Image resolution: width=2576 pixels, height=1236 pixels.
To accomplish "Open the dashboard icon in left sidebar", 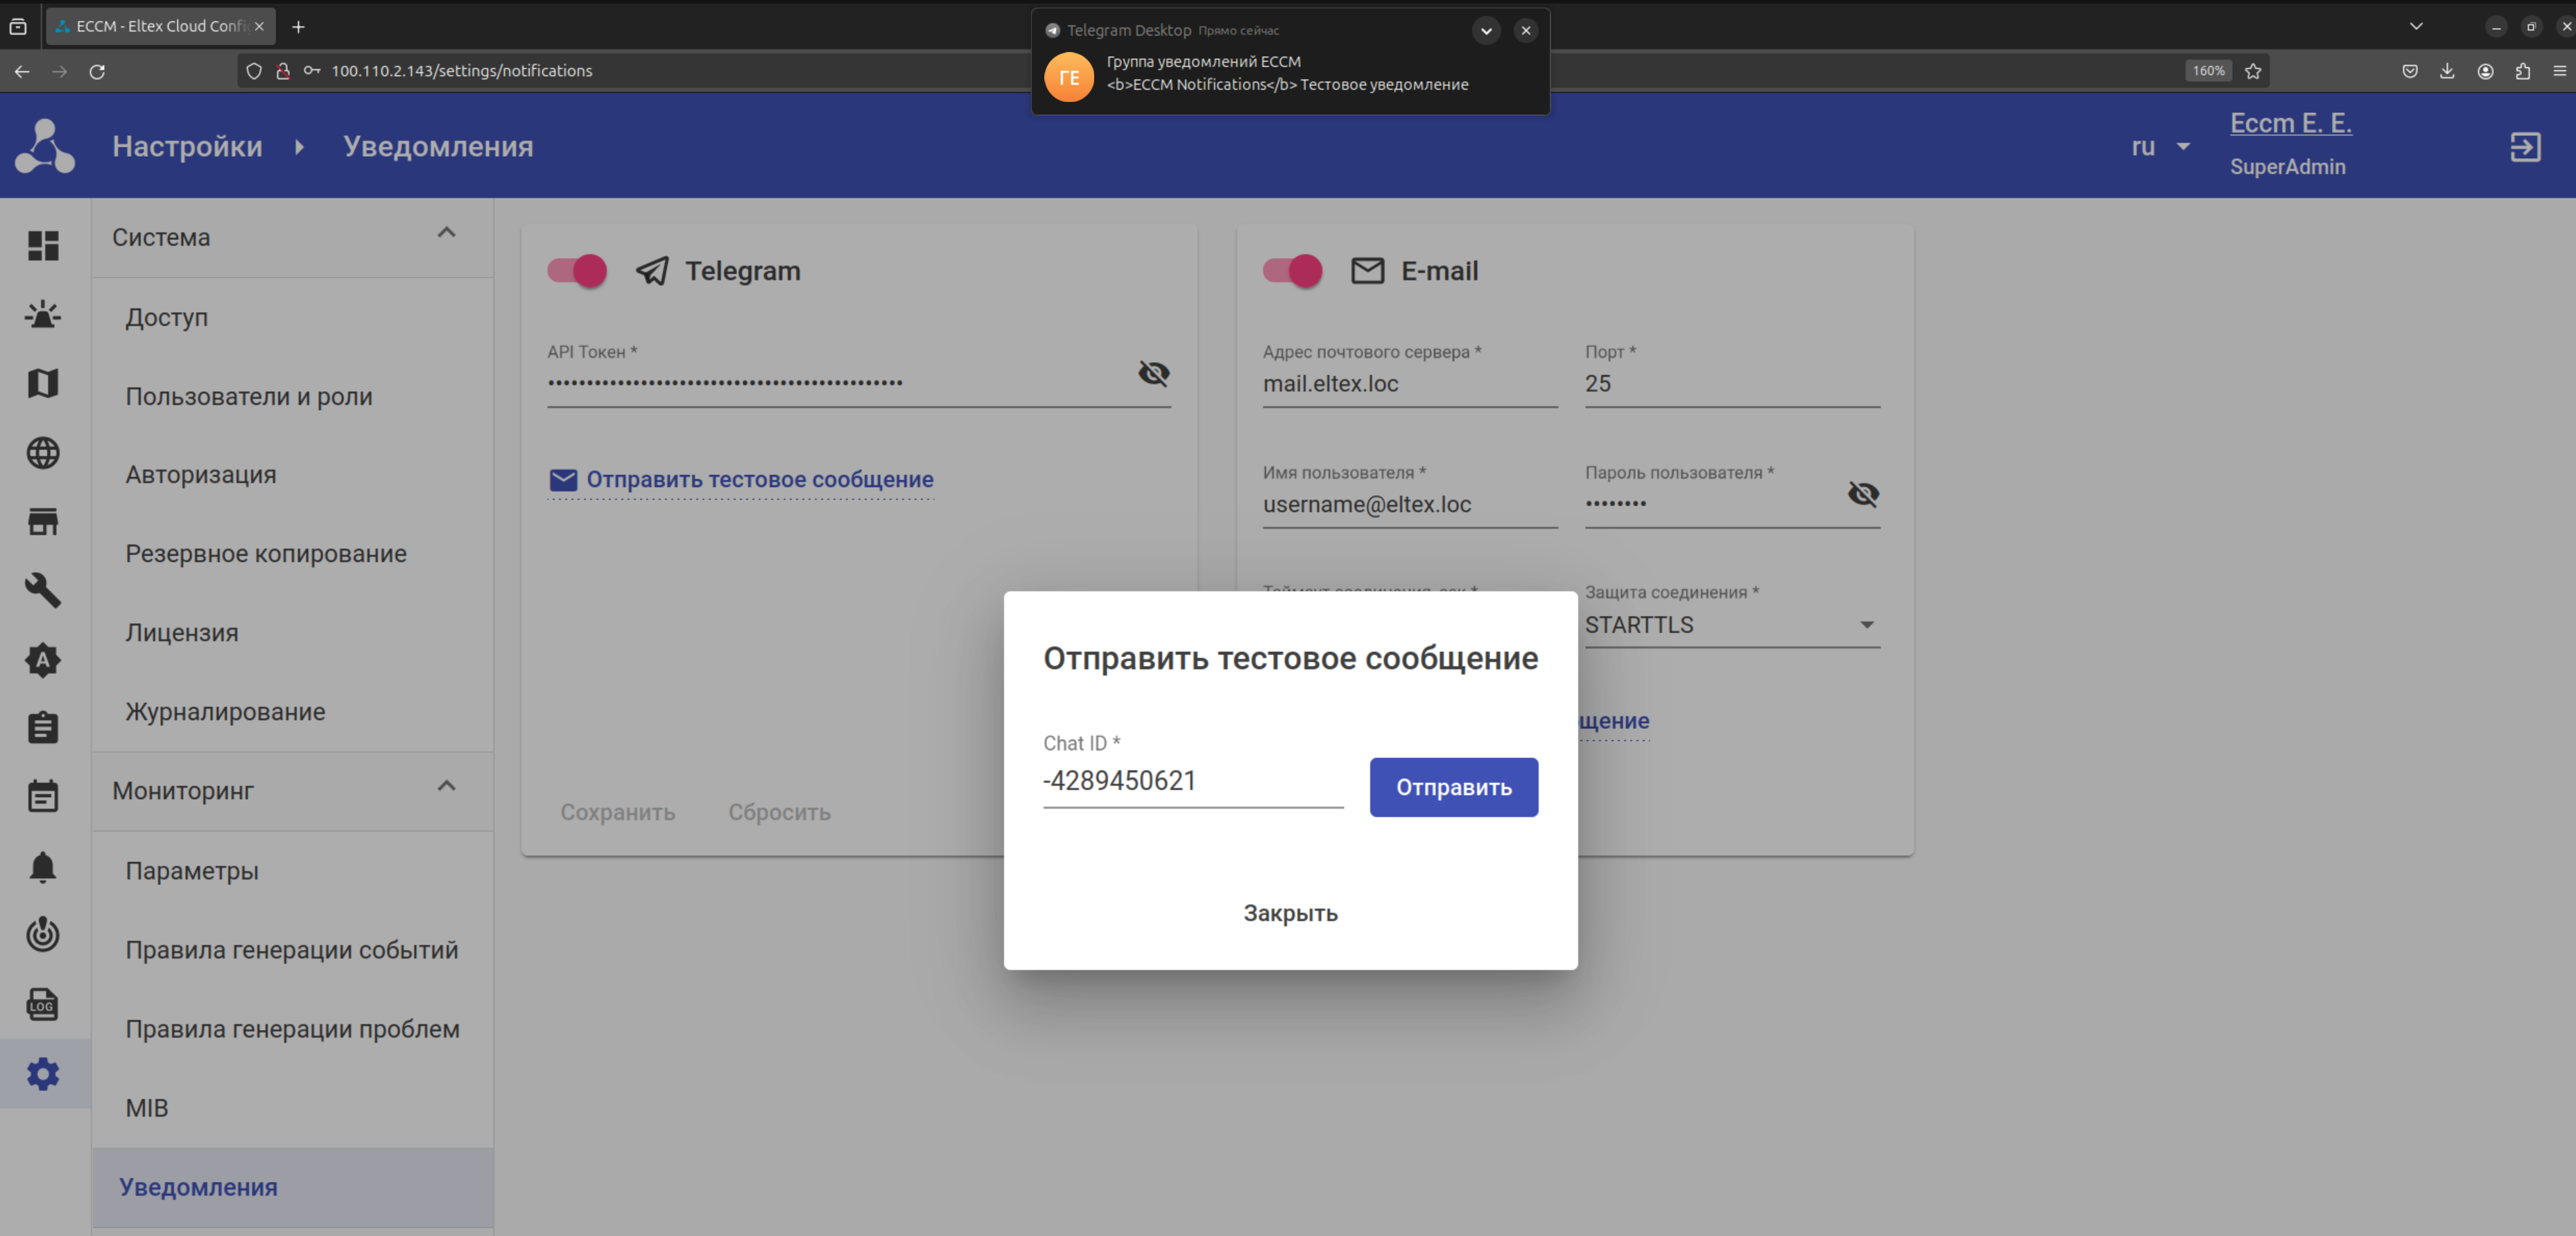I will [x=43, y=245].
